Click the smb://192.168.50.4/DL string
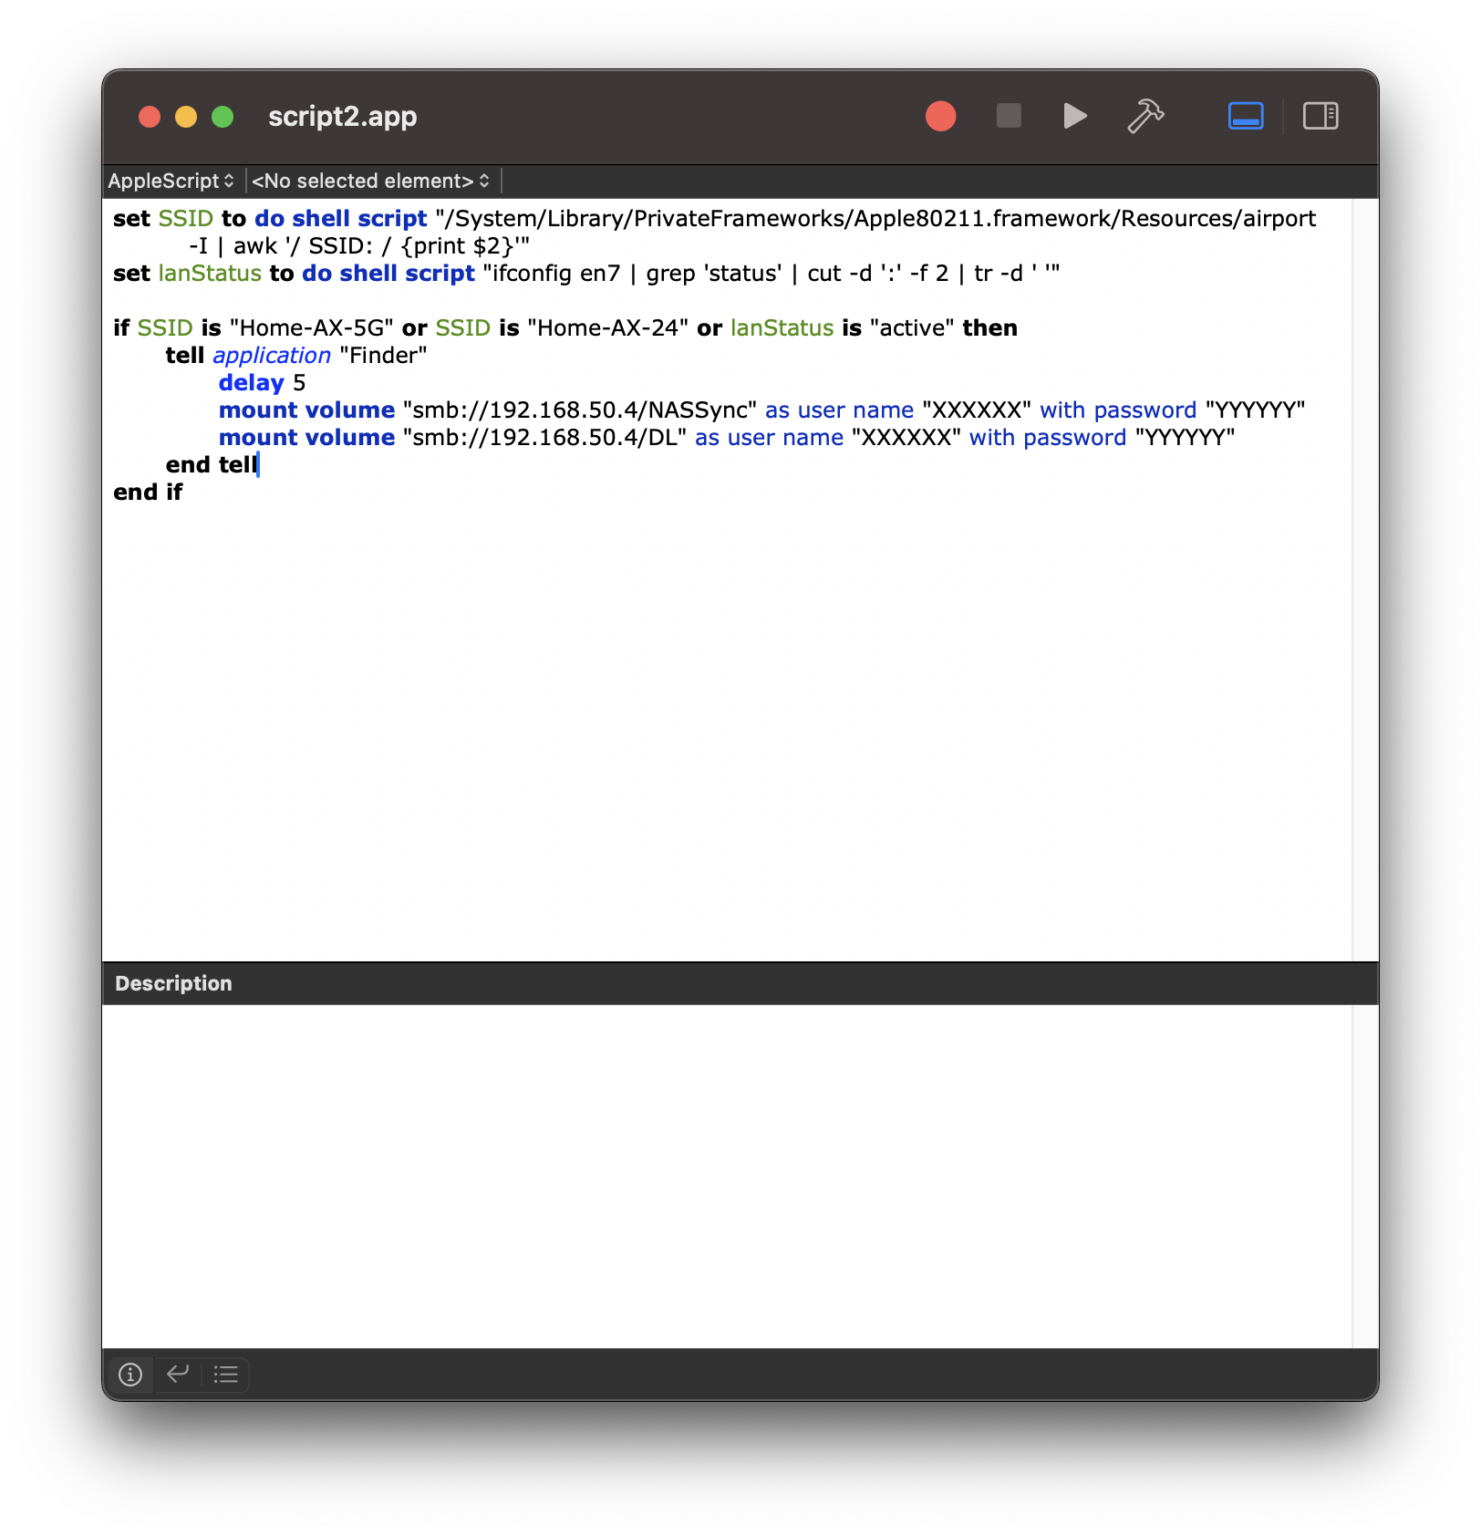This screenshot has height=1536, width=1481. pos(544,438)
